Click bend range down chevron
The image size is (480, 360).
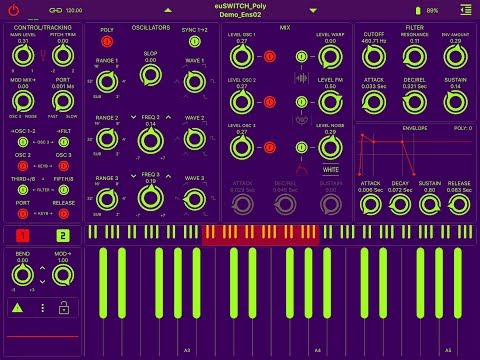tap(43, 282)
